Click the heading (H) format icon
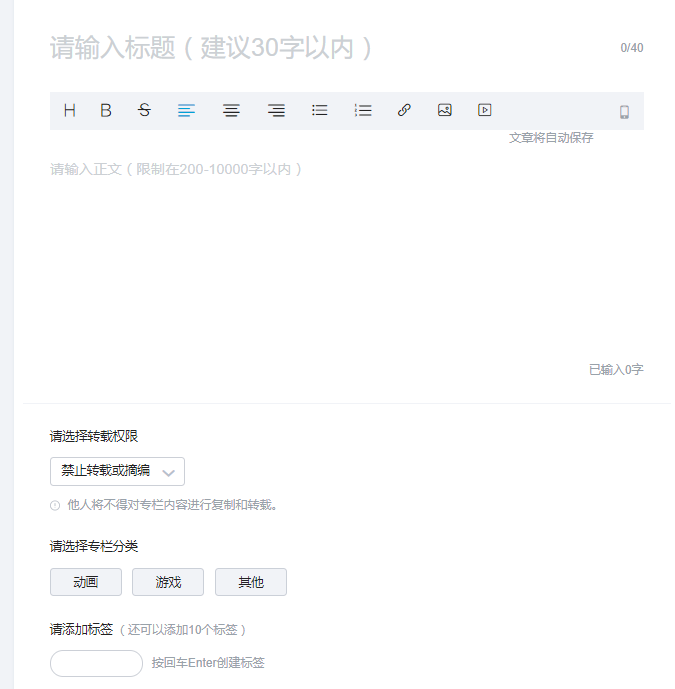Viewport: 675px width, 689px height. click(70, 111)
